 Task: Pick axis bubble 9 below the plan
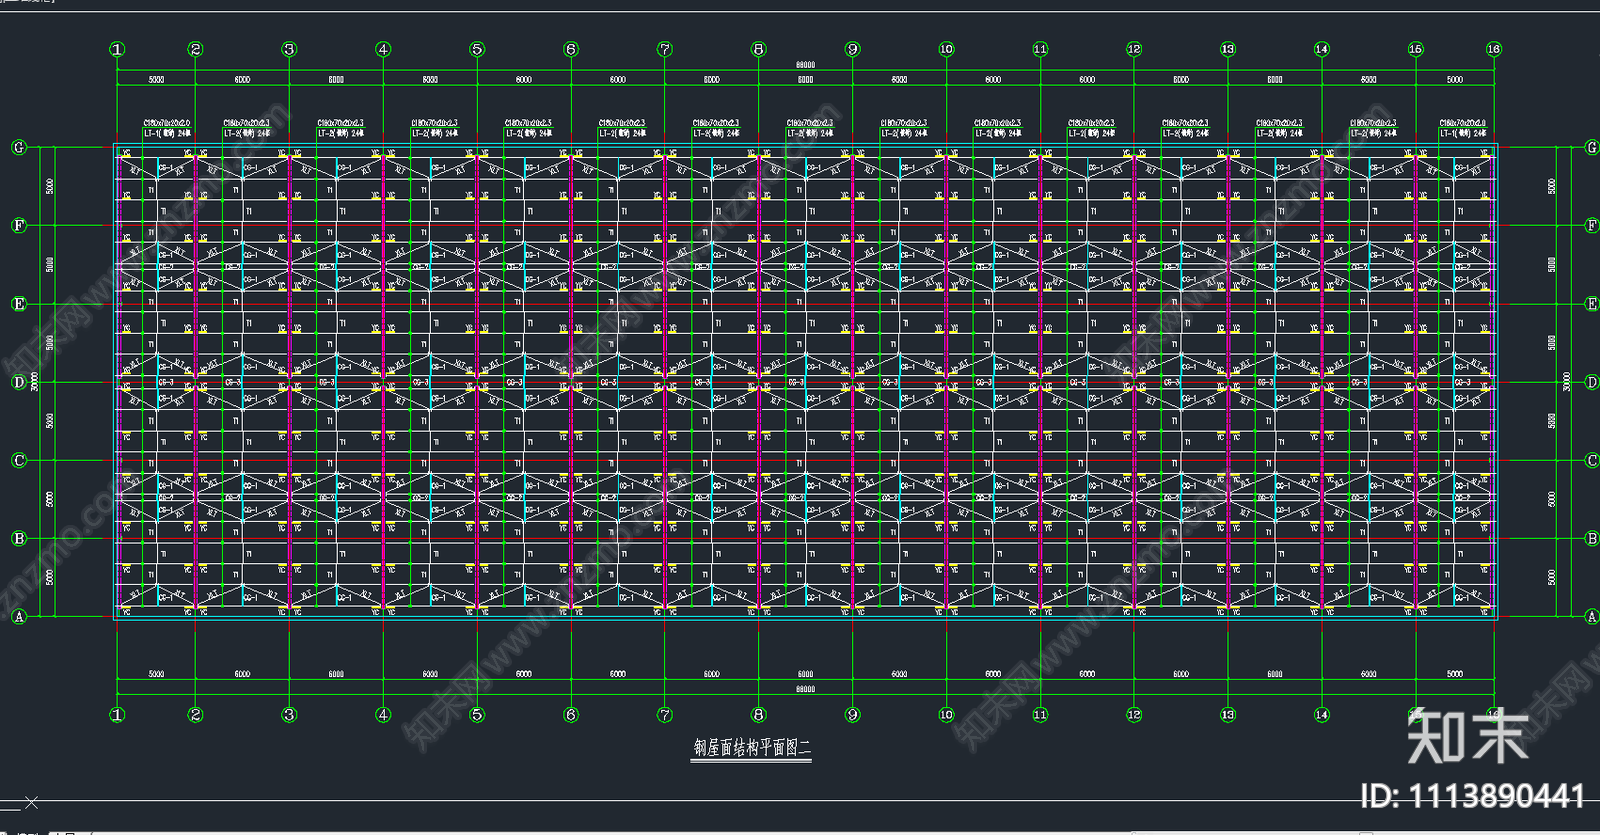[852, 715]
